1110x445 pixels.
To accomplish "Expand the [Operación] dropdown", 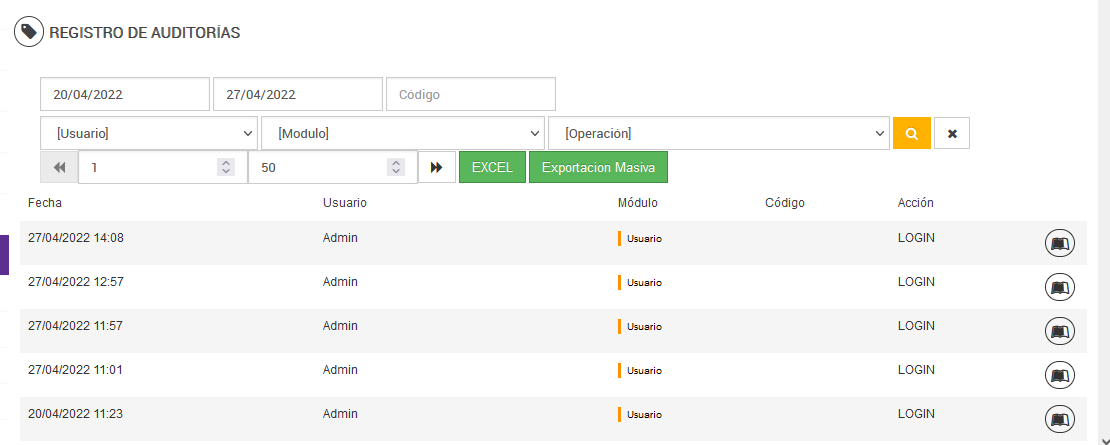I will (x=718, y=133).
